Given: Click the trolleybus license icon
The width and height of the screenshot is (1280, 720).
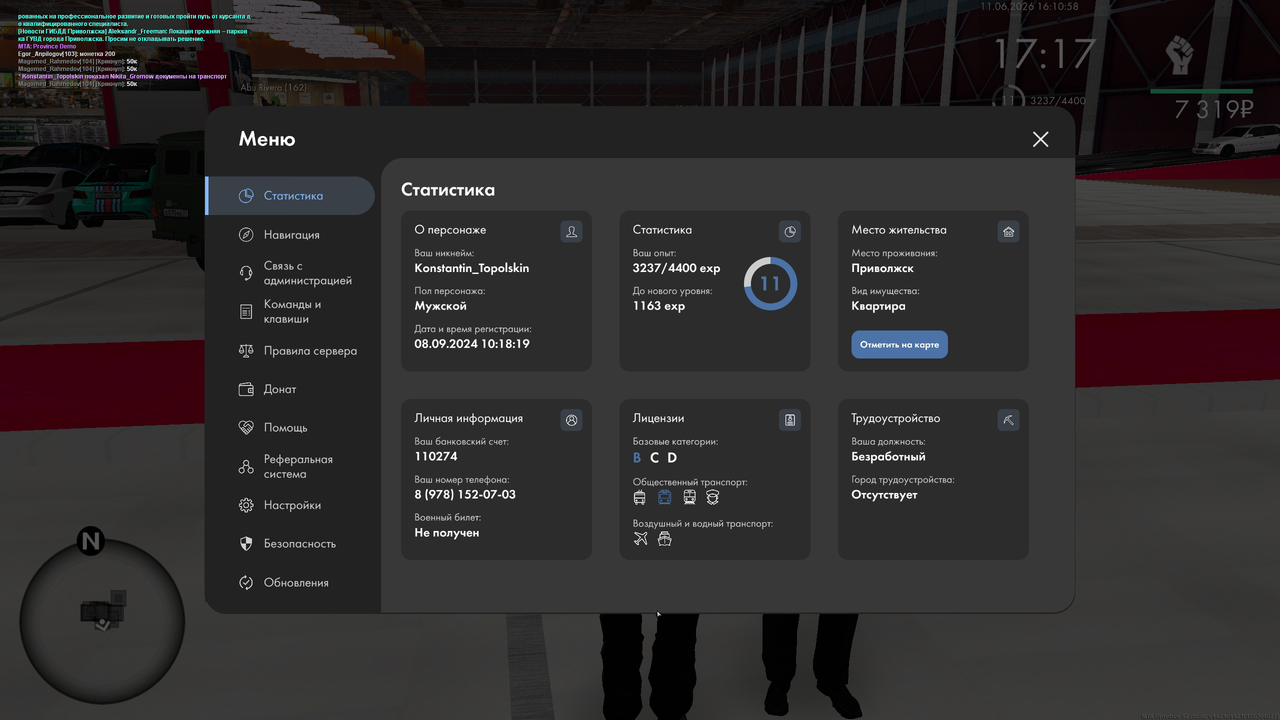Looking at the screenshot, I should click(x=640, y=497).
